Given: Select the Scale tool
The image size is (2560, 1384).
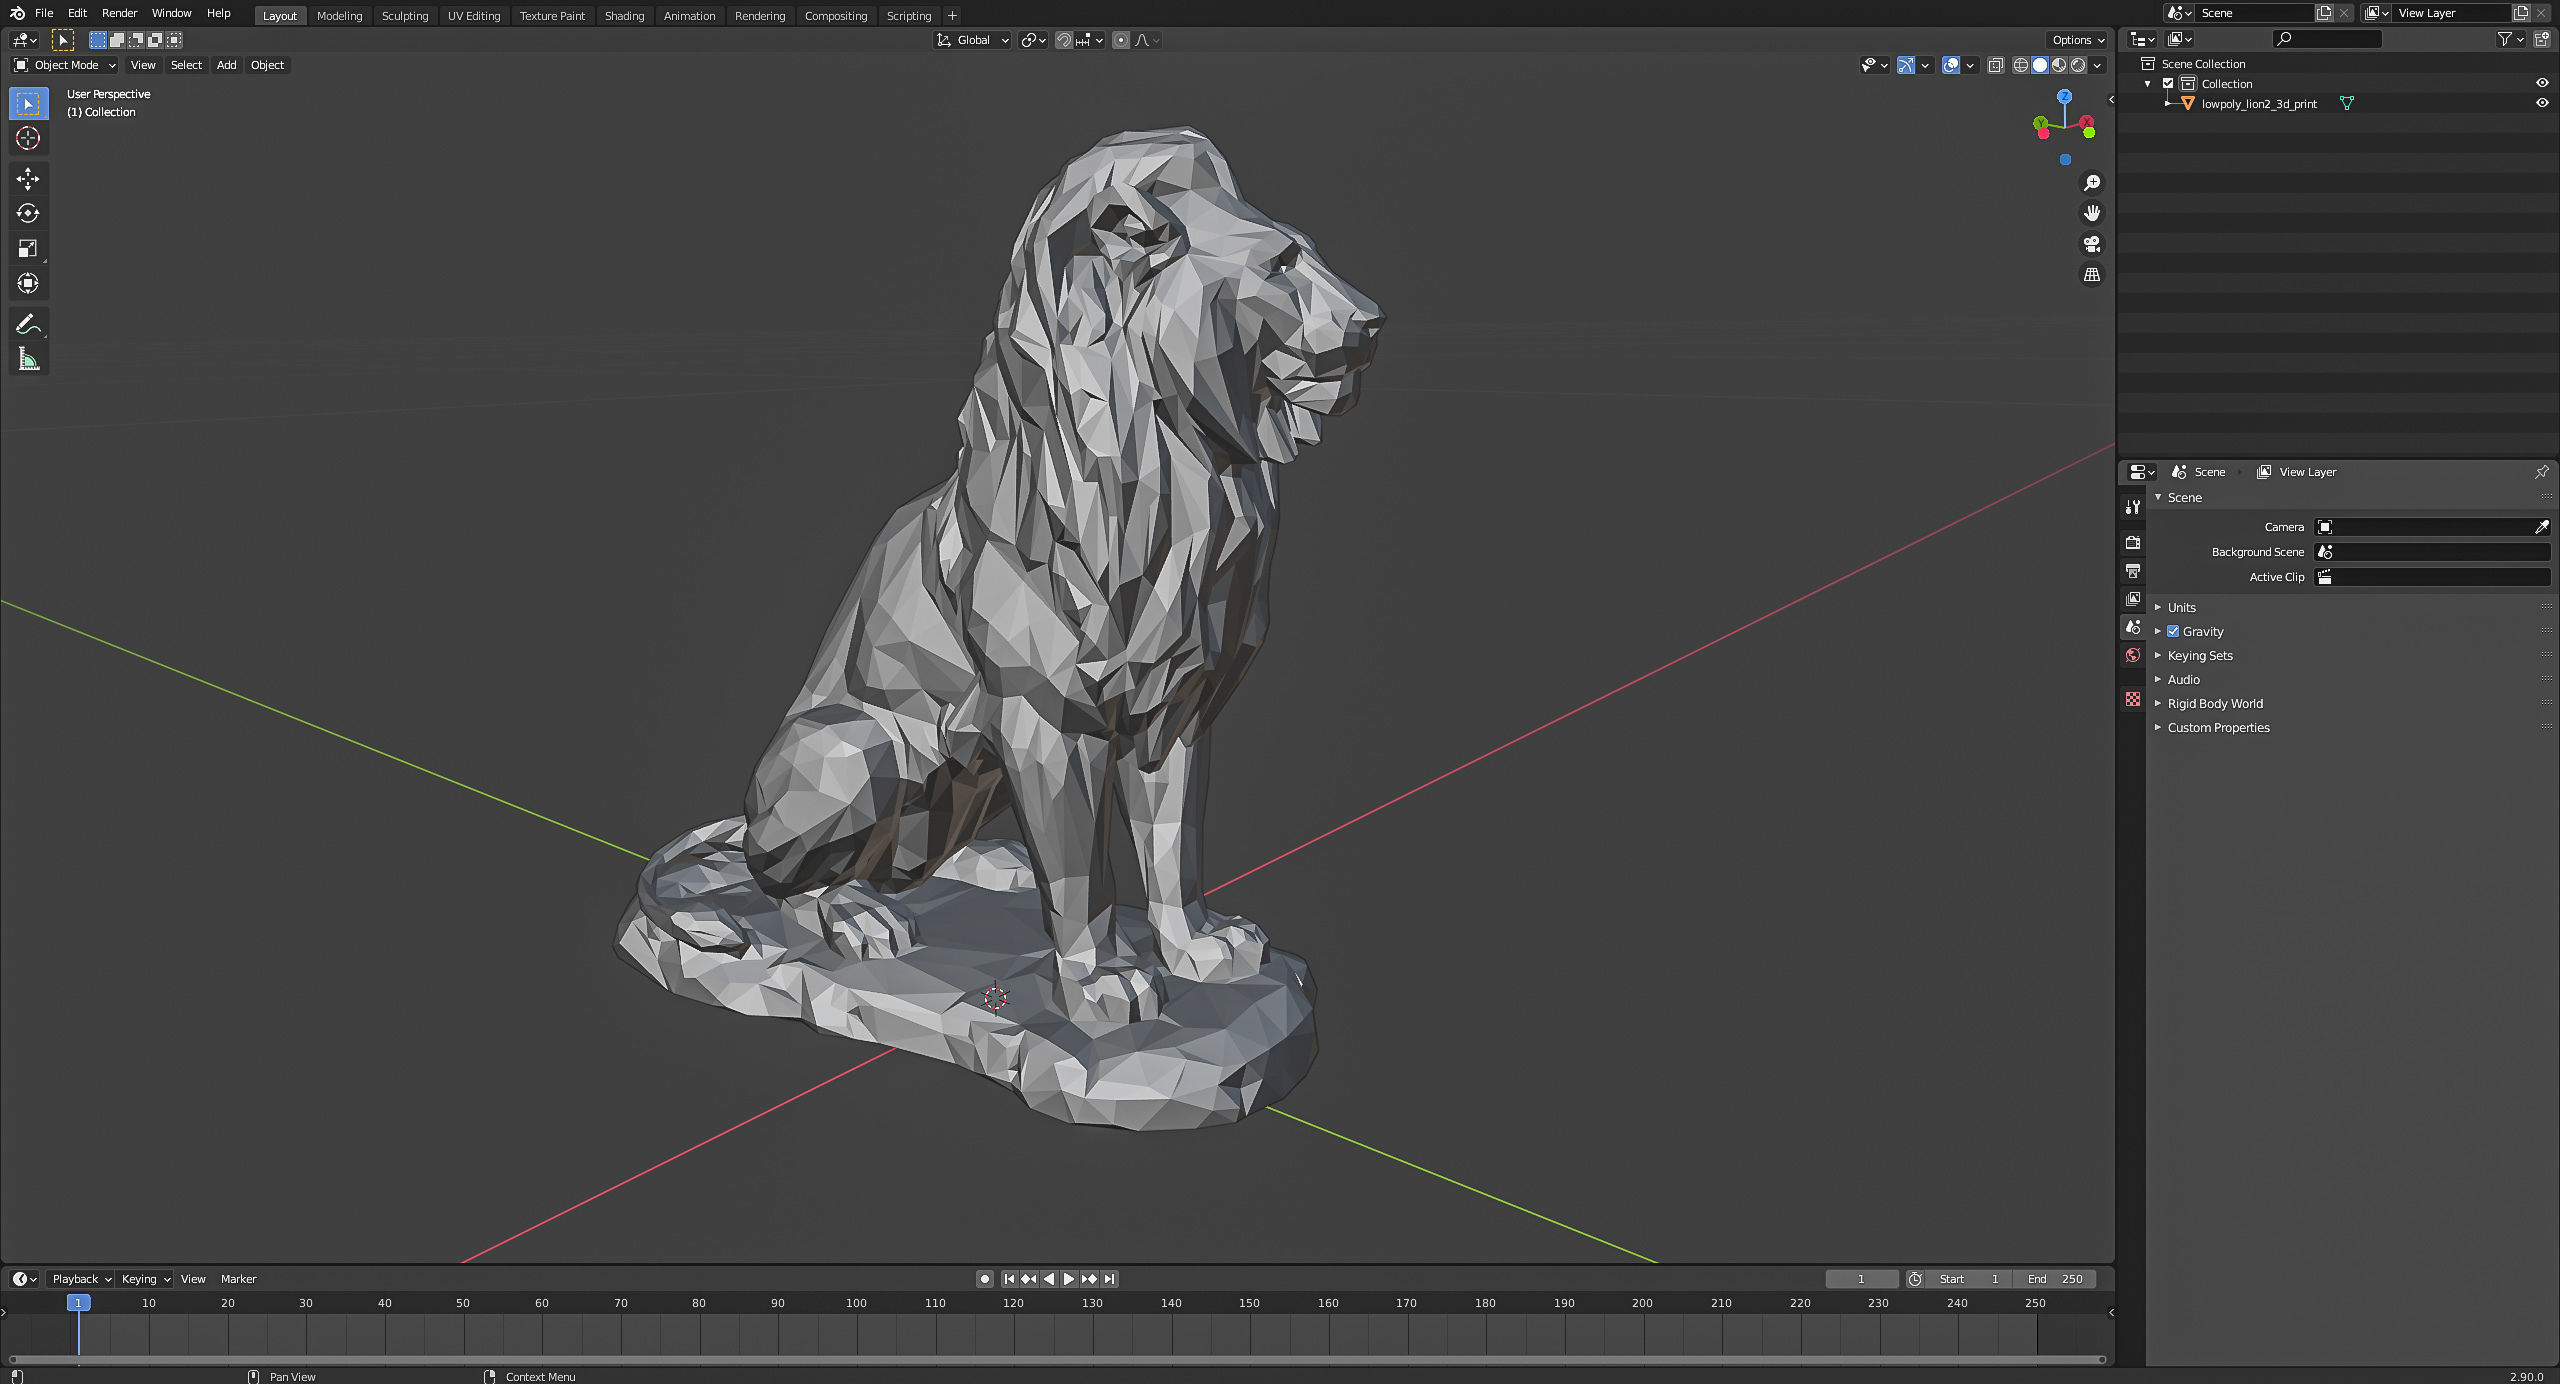Looking at the screenshot, I should click(28, 248).
